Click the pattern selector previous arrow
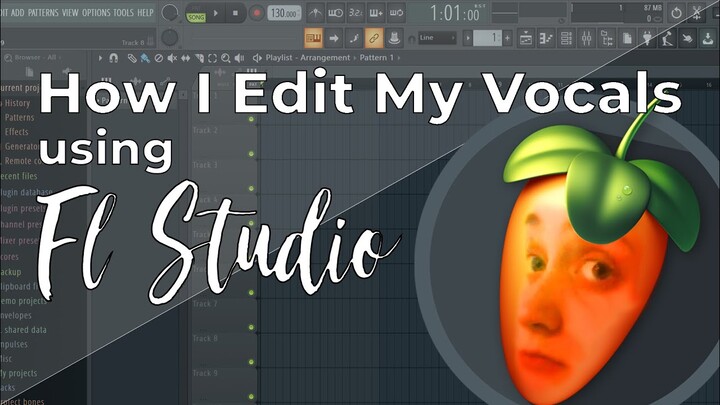This screenshot has width=720, height=405. click(x=467, y=38)
